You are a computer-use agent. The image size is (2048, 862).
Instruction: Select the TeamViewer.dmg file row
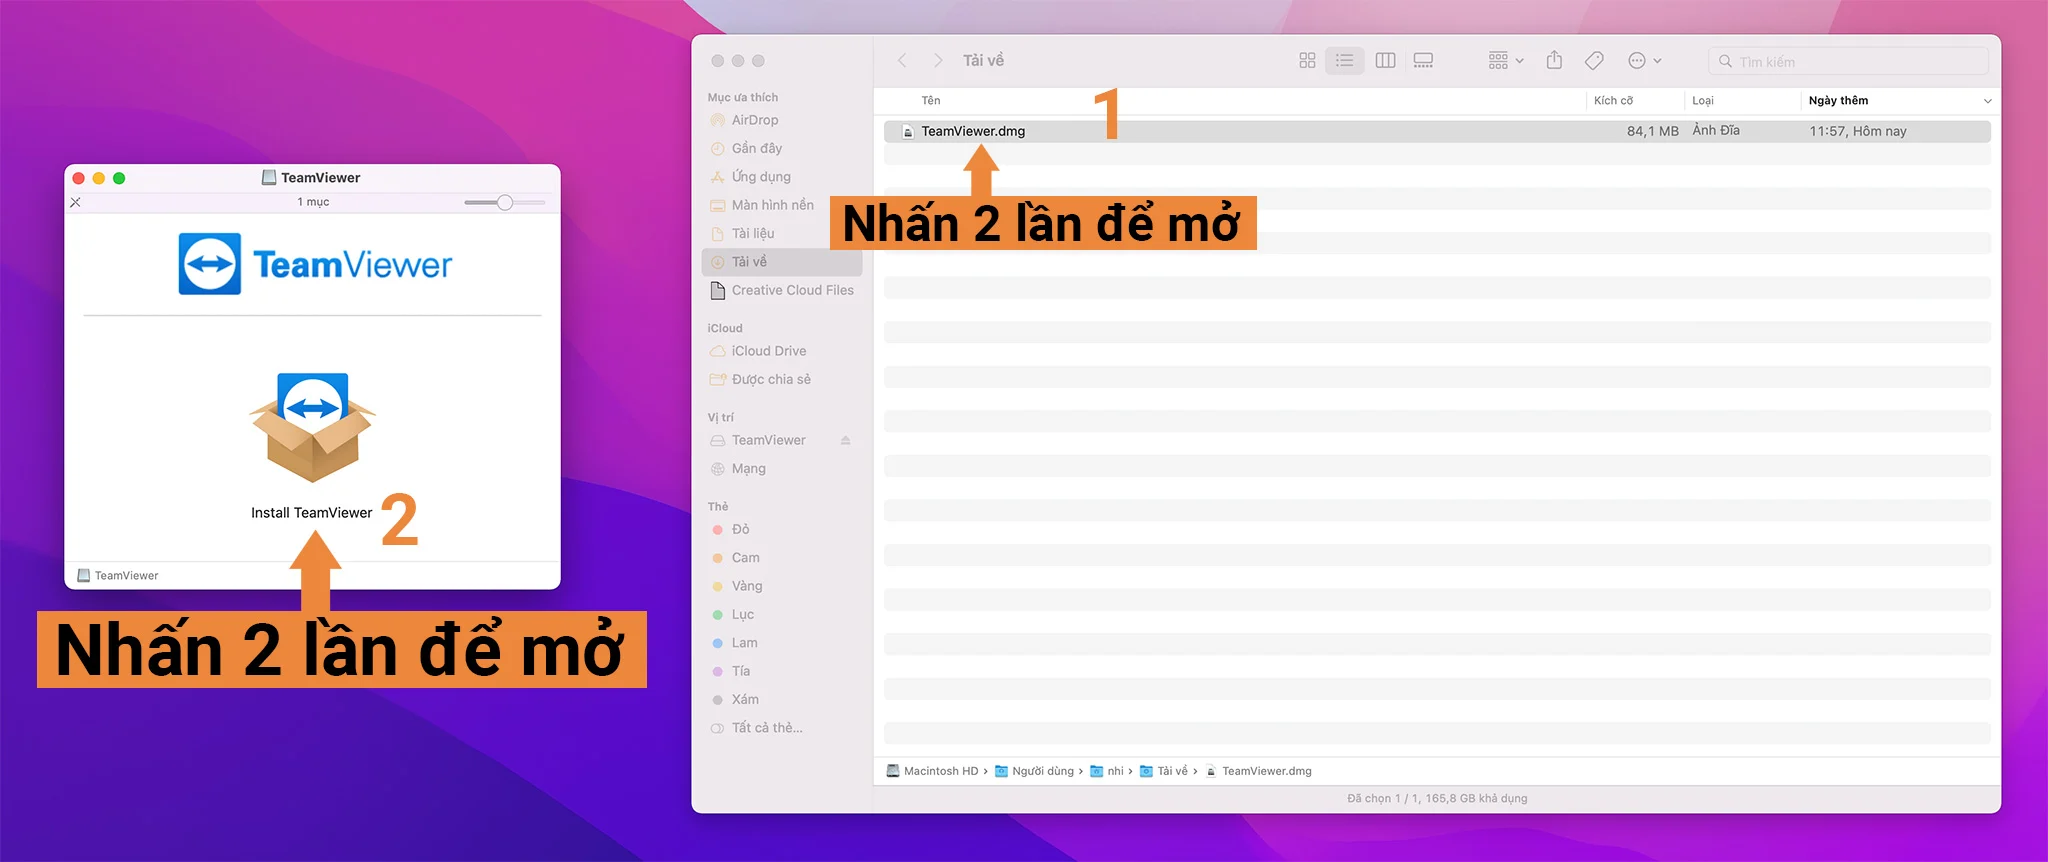click(x=1437, y=131)
